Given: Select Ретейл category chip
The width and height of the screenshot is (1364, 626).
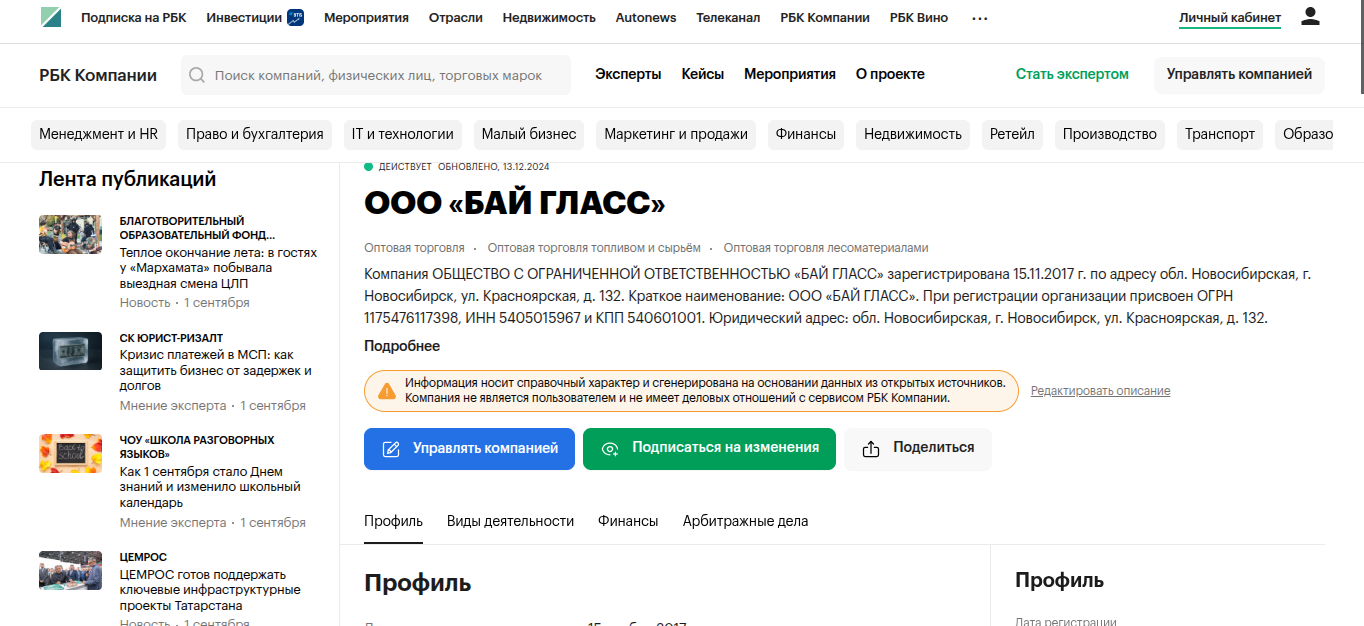Looking at the screenshot, I should 1012,134.
